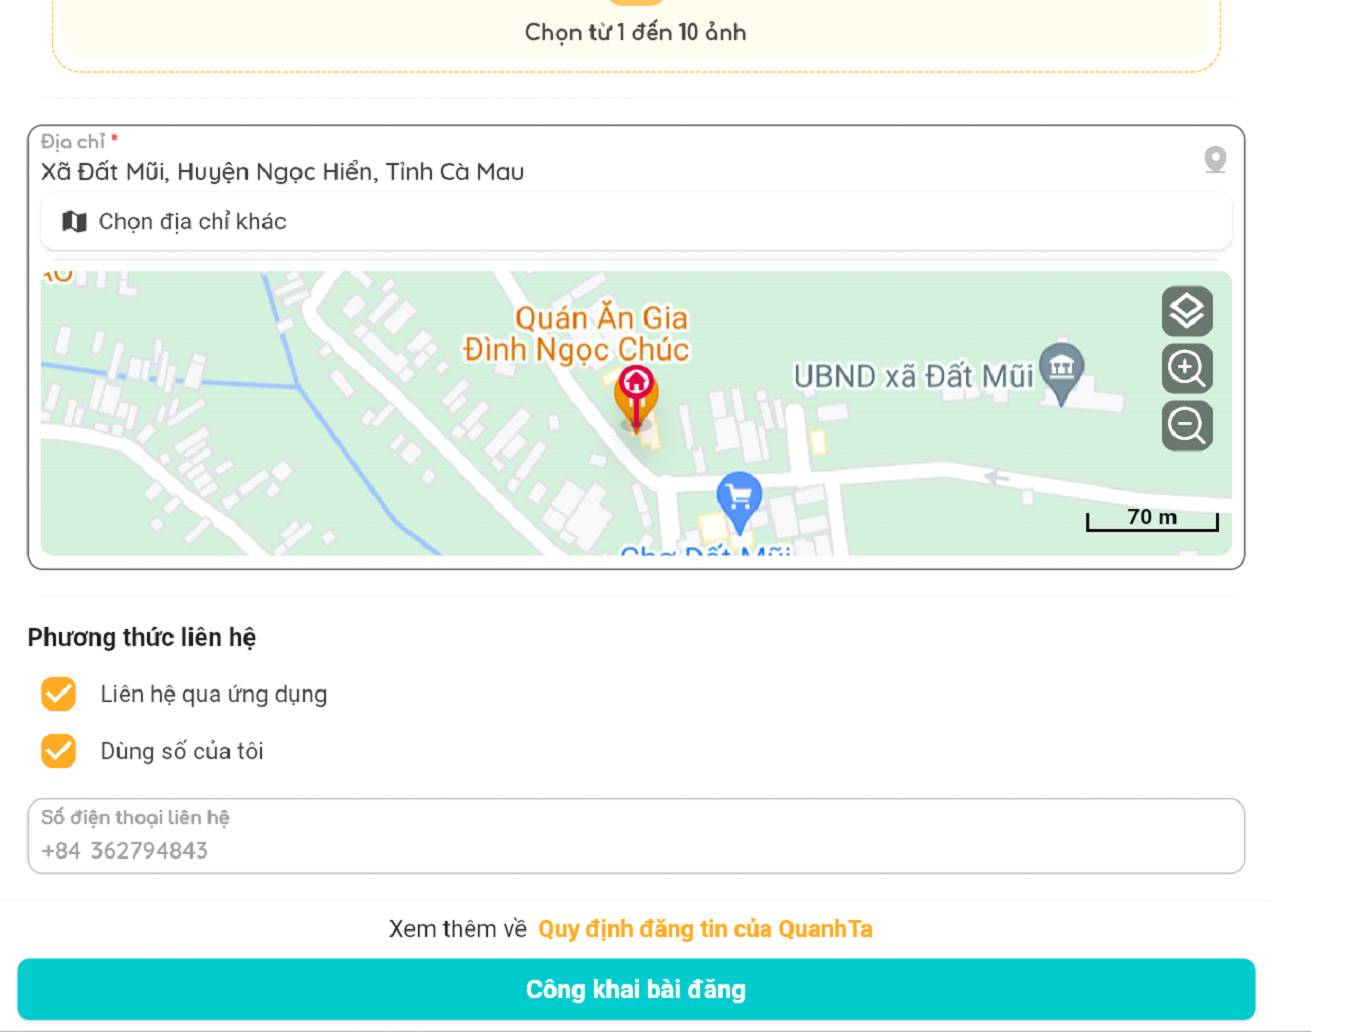Screen dimensions: 1353x1032
Task: Choose a different address via Chọn địa chỉ khác
Action: click(x=636, y=221)
